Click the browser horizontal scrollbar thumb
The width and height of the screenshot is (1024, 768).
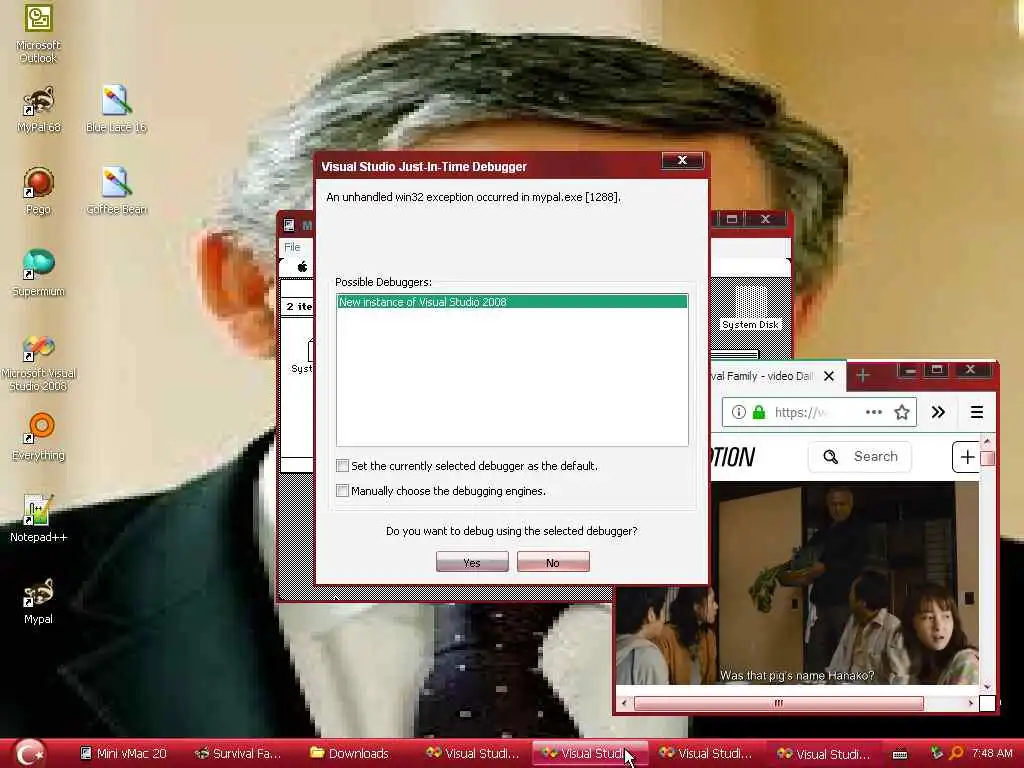[x=778, y=703]
